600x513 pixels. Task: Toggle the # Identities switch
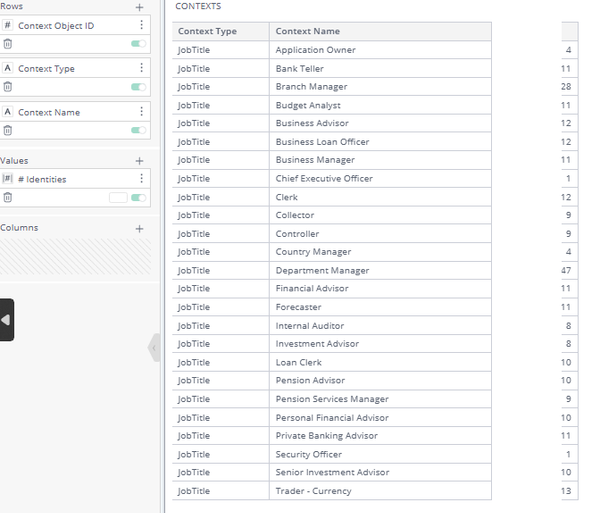pos(138,198)
